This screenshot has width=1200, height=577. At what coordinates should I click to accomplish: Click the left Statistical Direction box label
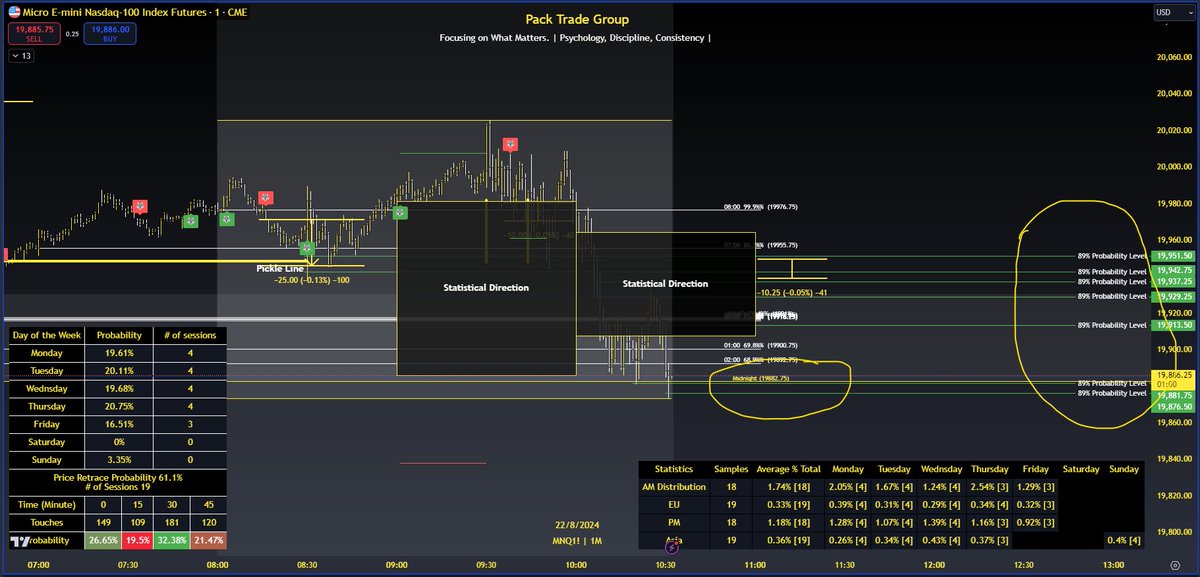coord(486,288)
